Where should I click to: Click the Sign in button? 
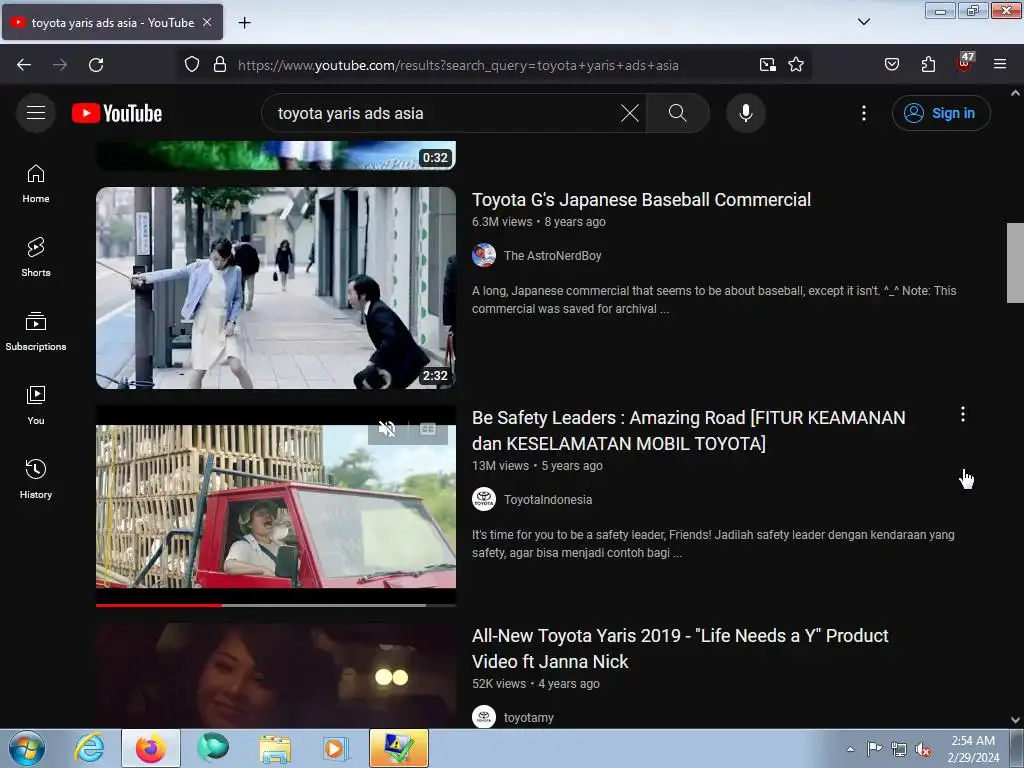[941, 113]
